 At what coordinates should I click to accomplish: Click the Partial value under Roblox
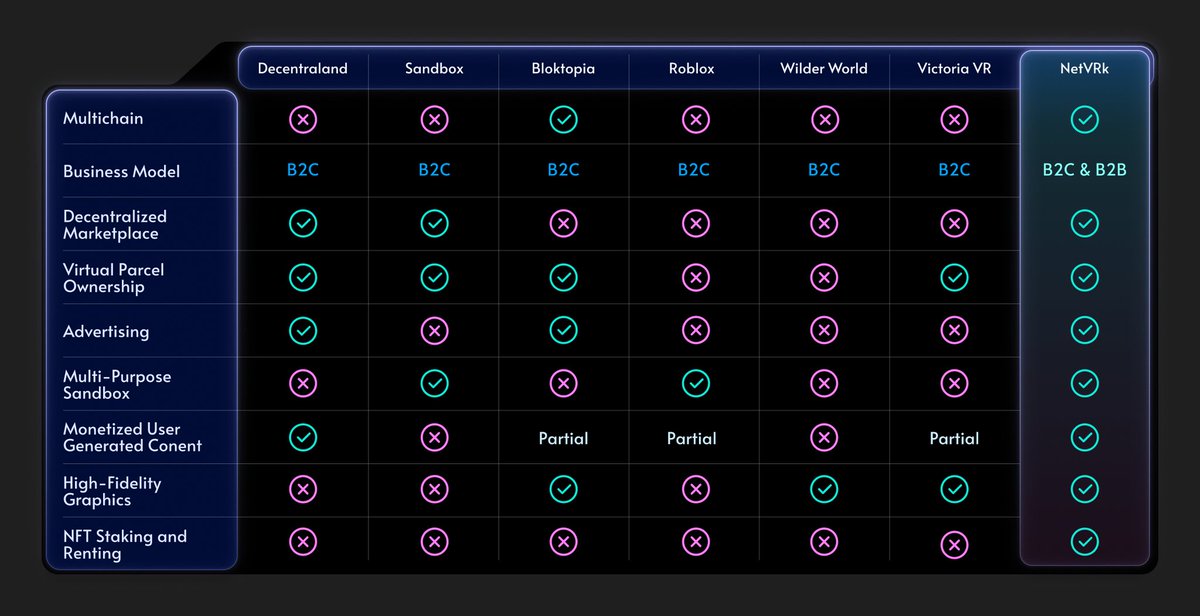tap(692, 438)
